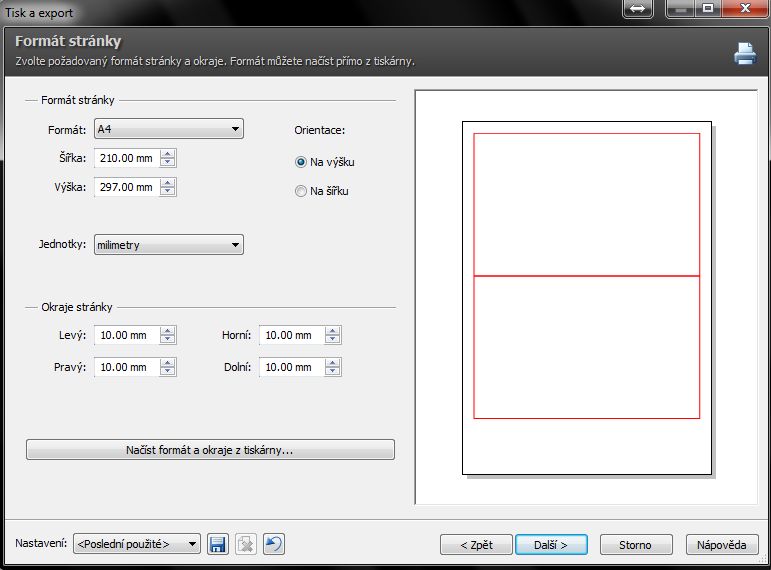Decrease the Dolní margin with down arrow
The width and height of the screenshot is (771, 570).
(333, 372)
